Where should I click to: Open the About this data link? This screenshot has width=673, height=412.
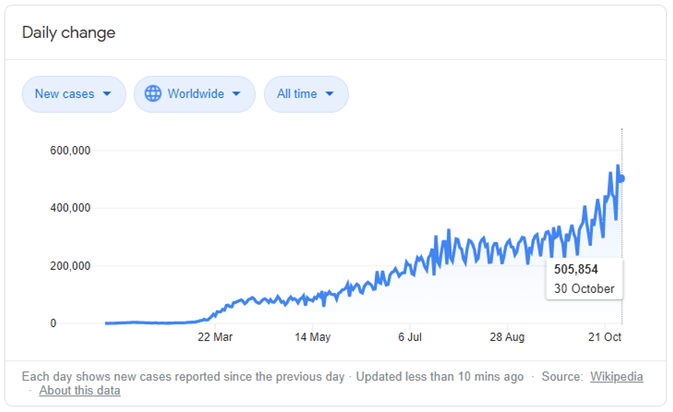[x=80, y=391]
